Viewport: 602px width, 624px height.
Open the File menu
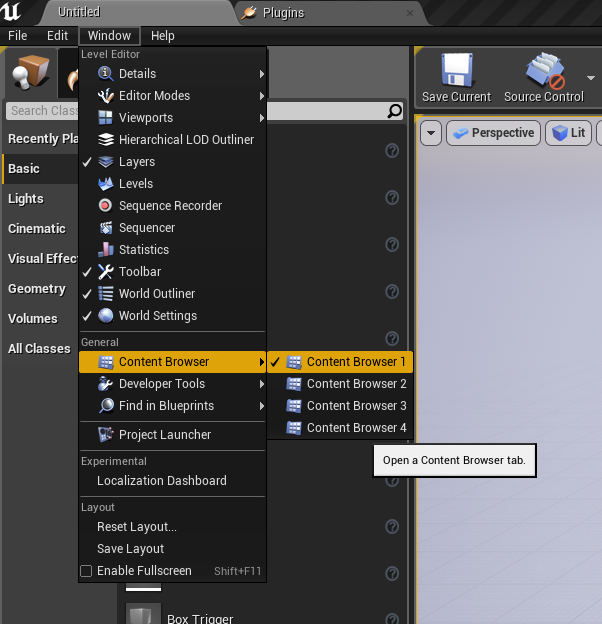[x=18, y=36]
